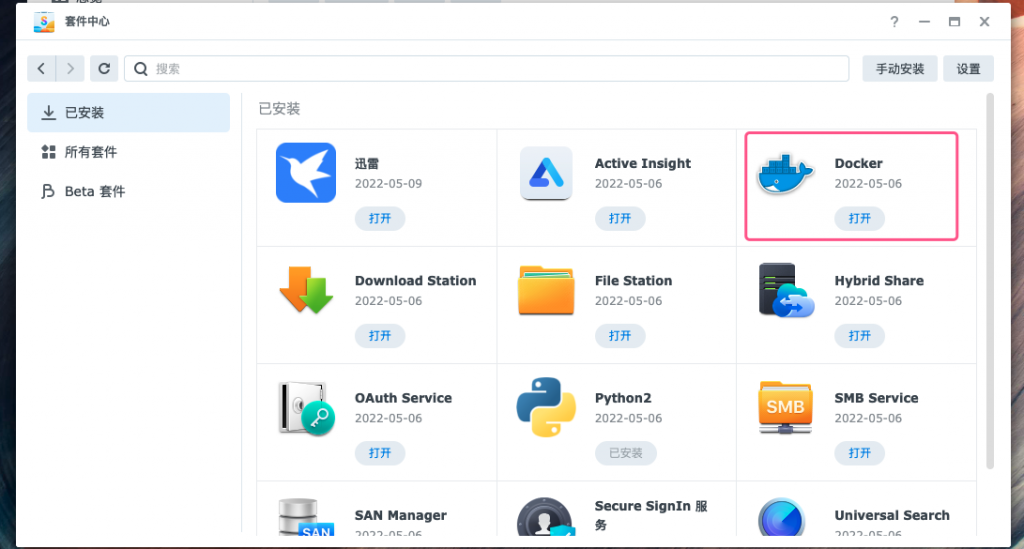Click the Secure SignIn icon

[545, 518]
